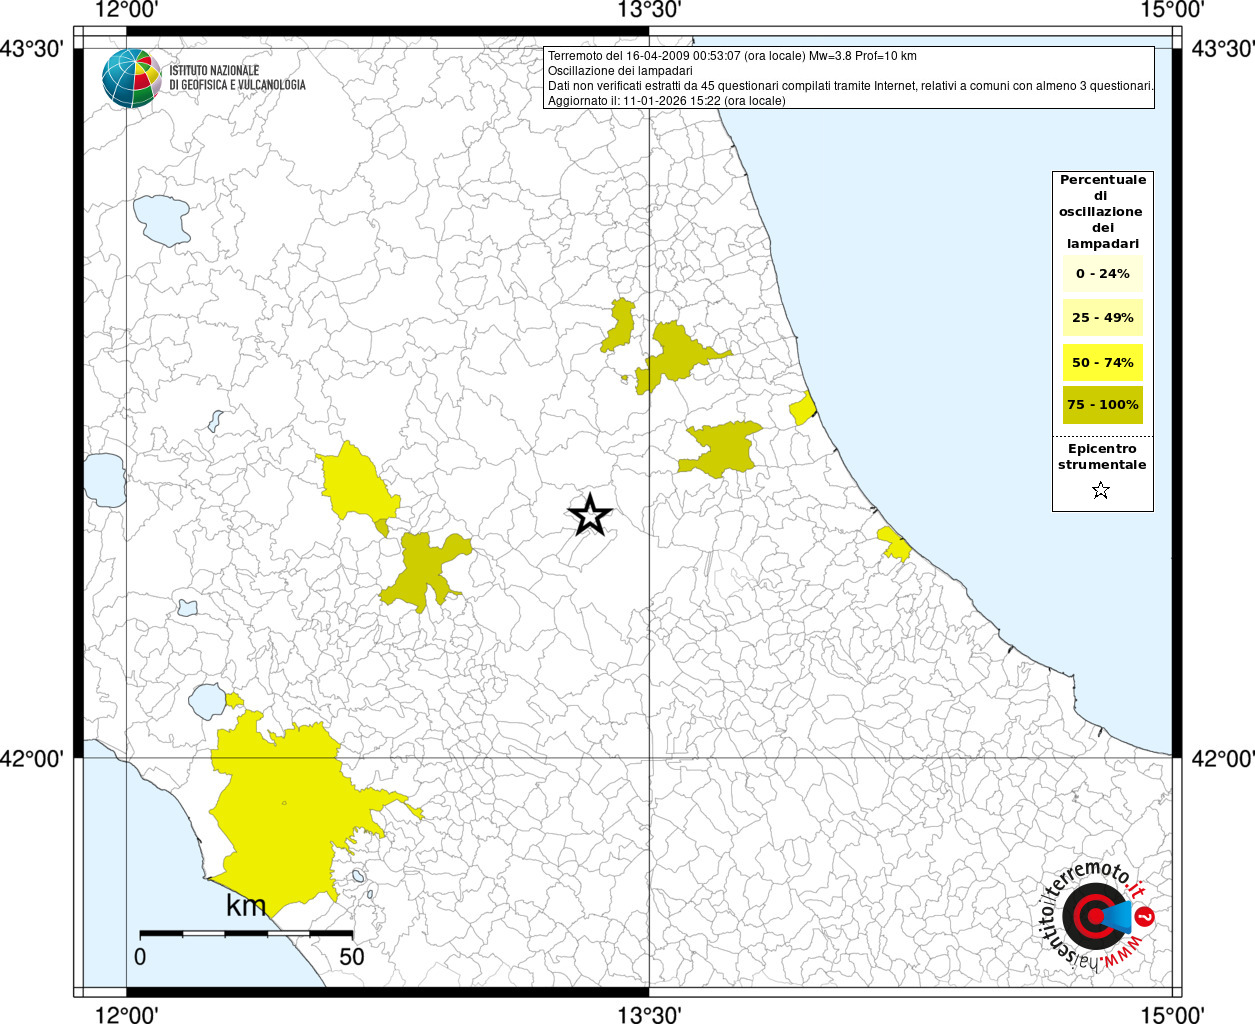
Task: Click the 'Epicentro strumentale' legend label
Action: point(1102,456)
